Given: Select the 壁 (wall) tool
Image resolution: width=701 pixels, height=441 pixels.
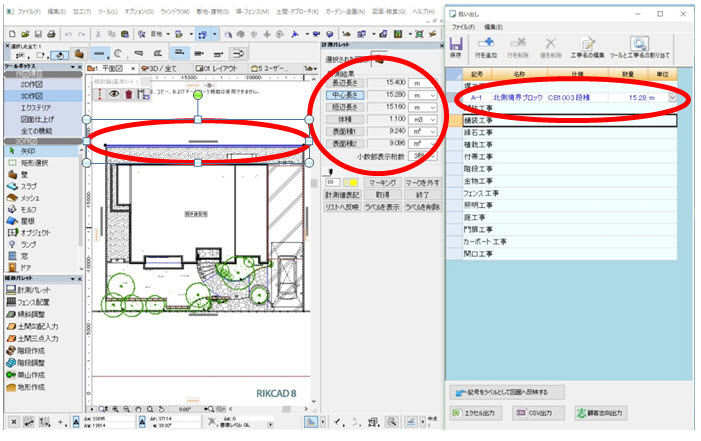Looking at the screenshot, I should pyautogui.click(x=24, y=174).
